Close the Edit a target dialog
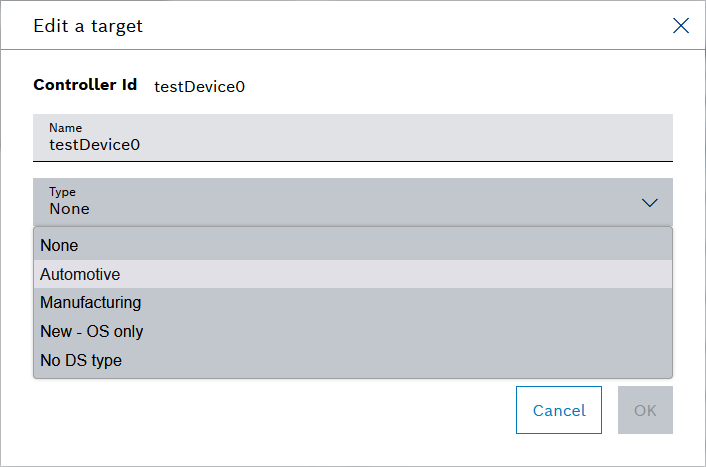This screenshot has height=467, width=706. pyautogui.click(x=681, y=26)
